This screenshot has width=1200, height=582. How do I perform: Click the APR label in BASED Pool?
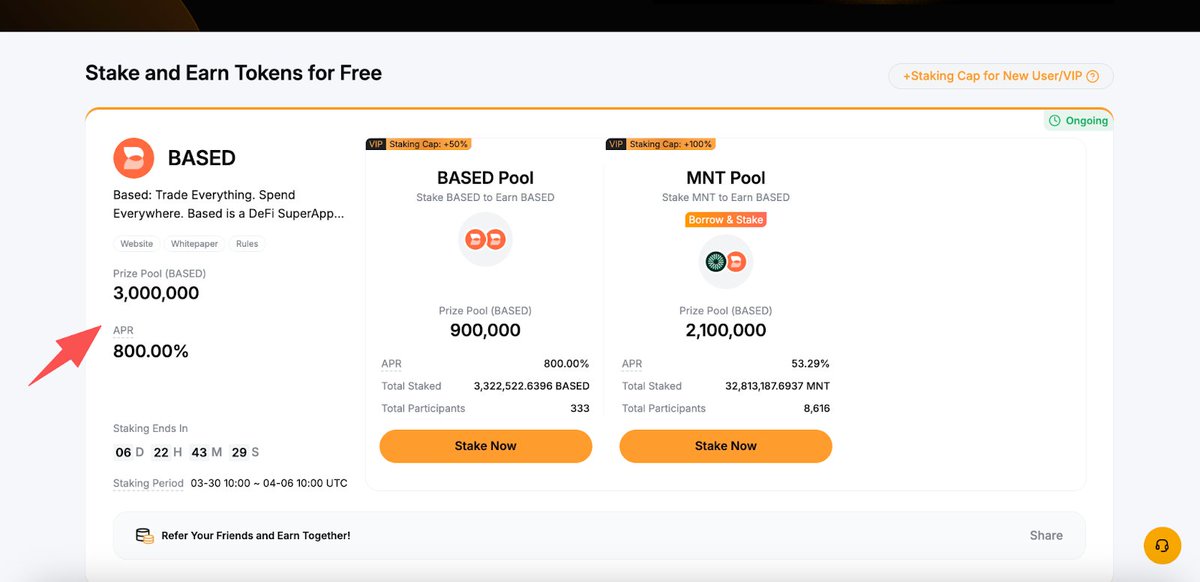coord(391,364)
